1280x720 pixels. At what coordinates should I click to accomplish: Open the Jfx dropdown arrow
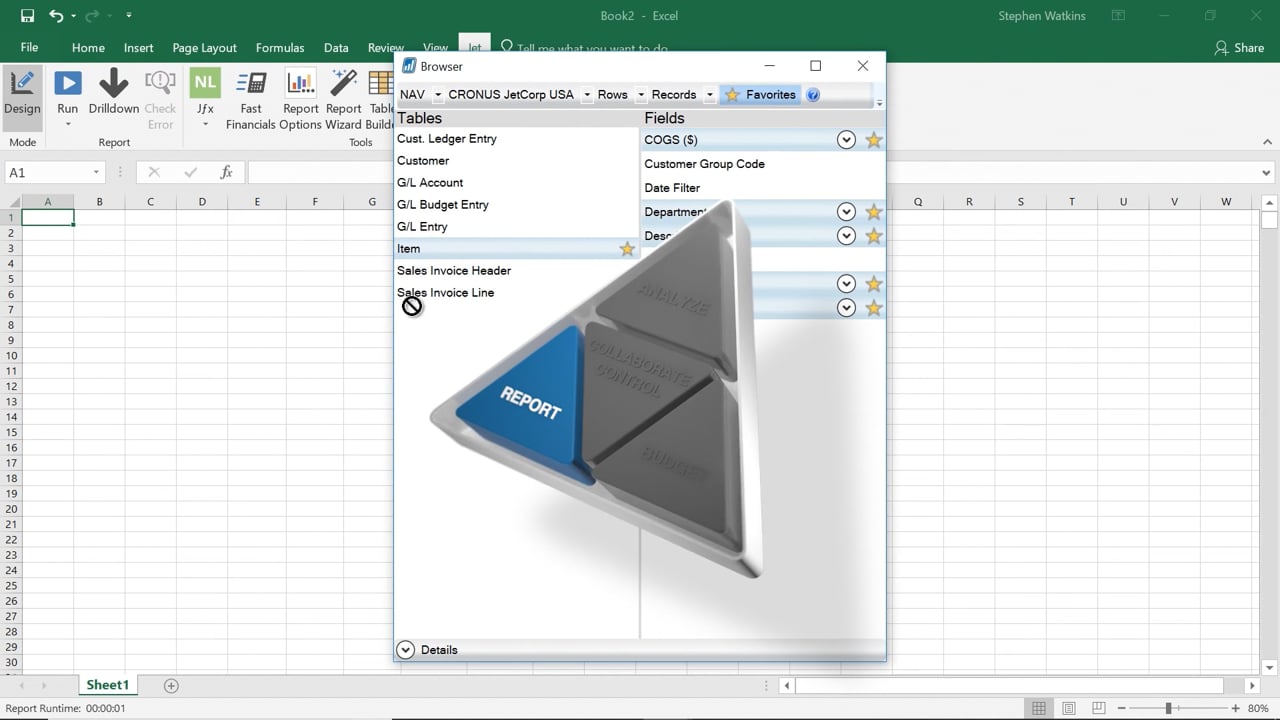[205, 125]
